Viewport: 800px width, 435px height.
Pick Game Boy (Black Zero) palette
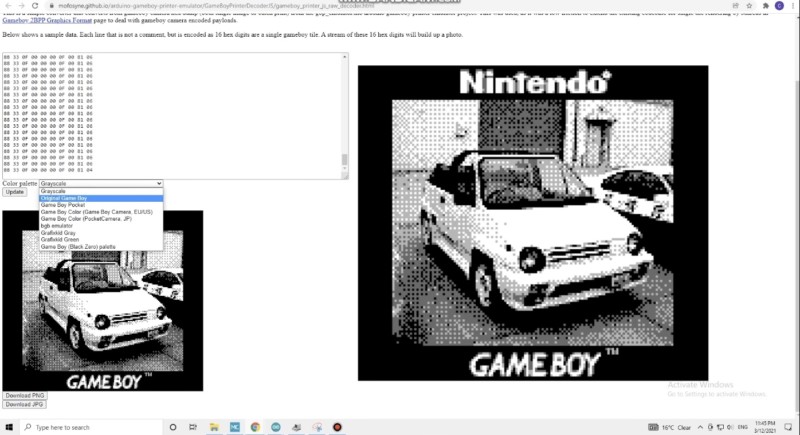pos(101,246)
